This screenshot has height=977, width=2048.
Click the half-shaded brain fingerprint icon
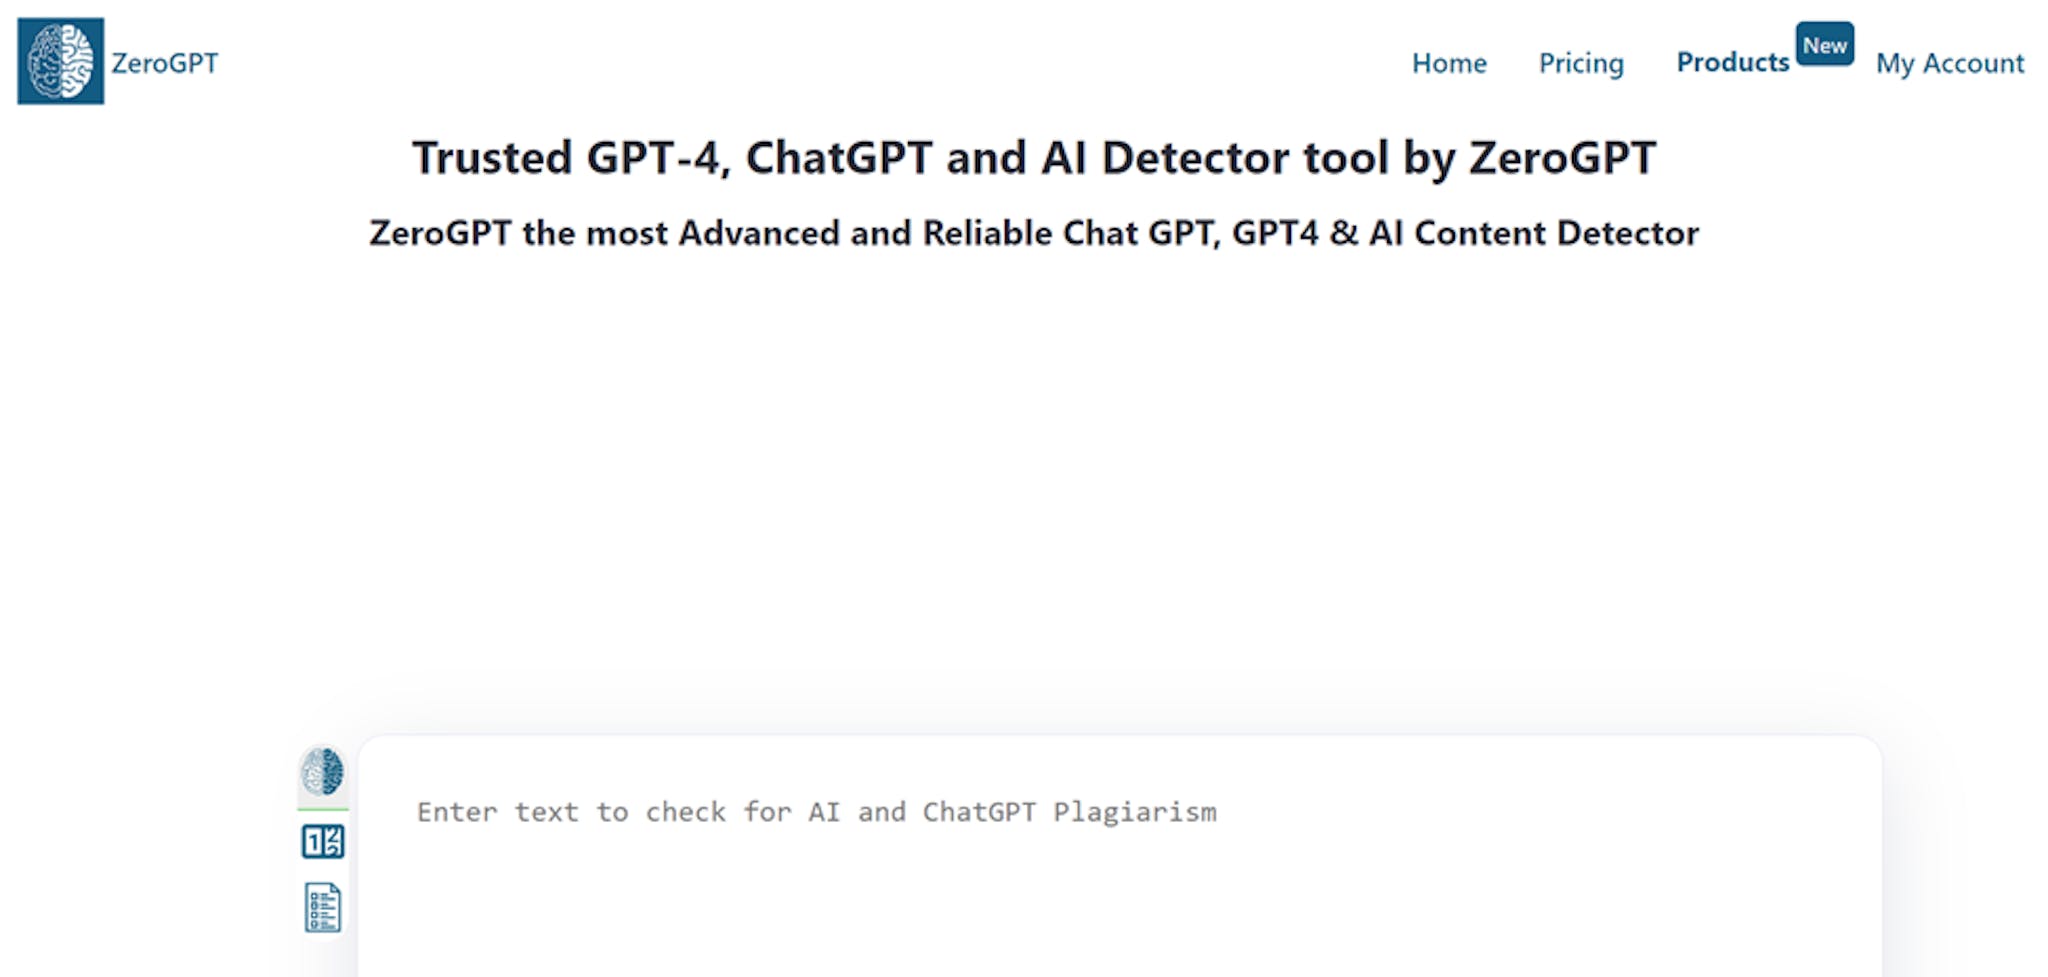(x=322, y=770)
